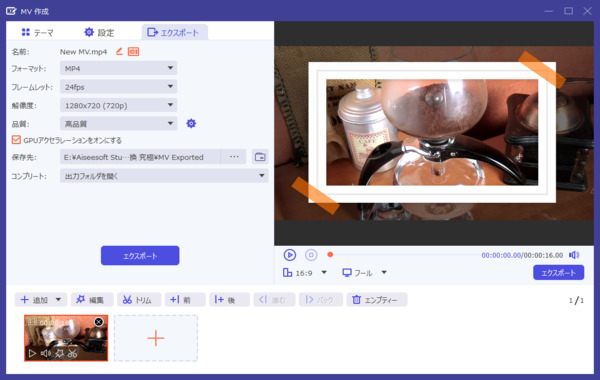Play the preview video
Screen dimensions: 600x380
pyautogui.click(x=290, y=255)
